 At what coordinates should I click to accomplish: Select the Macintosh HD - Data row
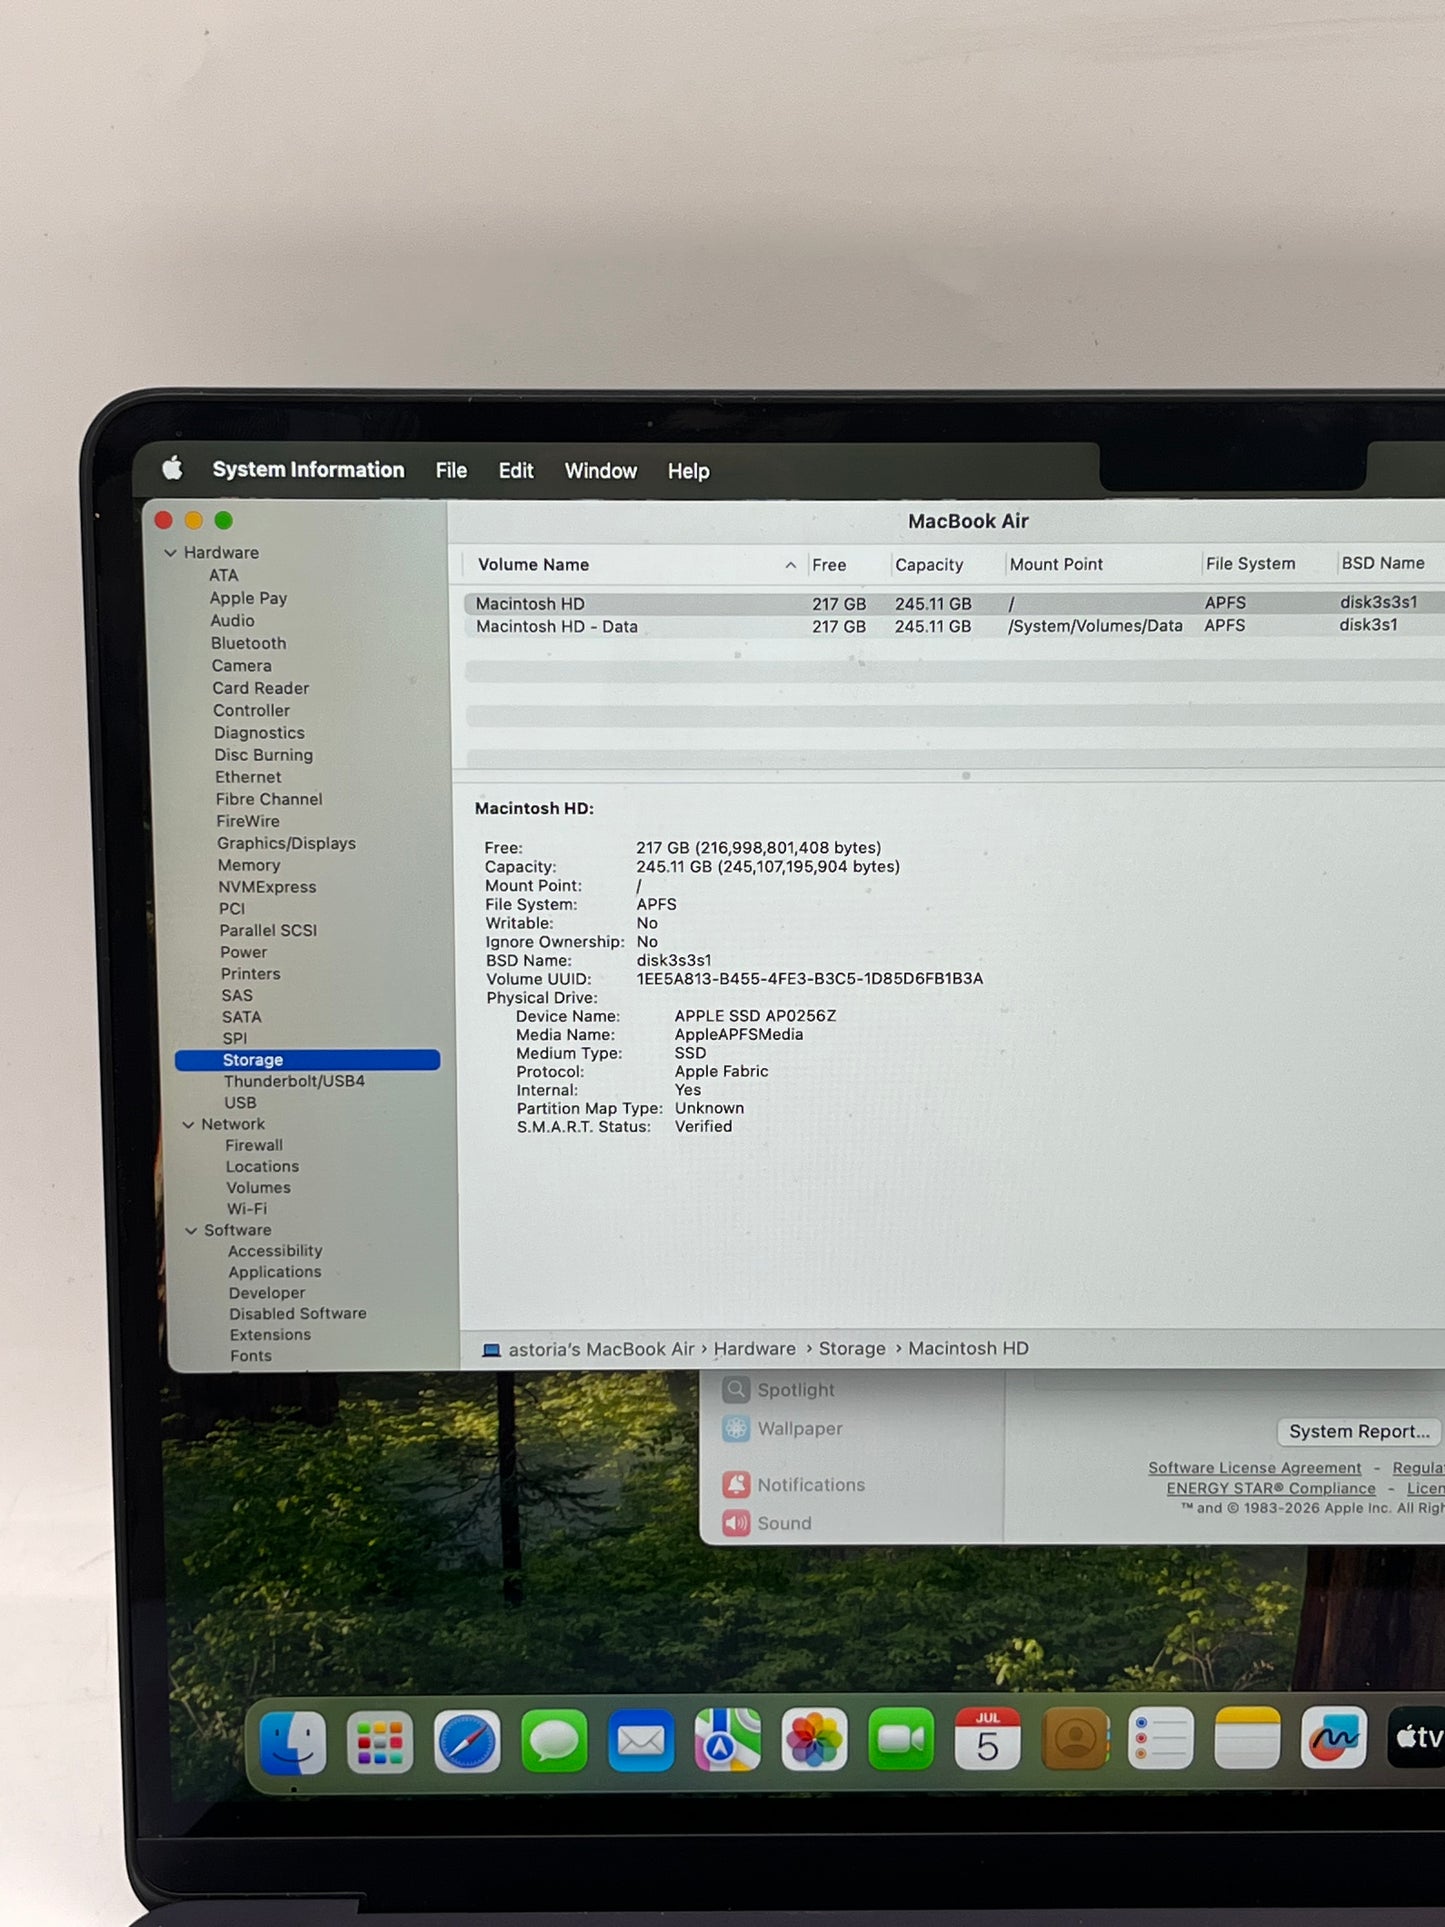coord(954,626)
